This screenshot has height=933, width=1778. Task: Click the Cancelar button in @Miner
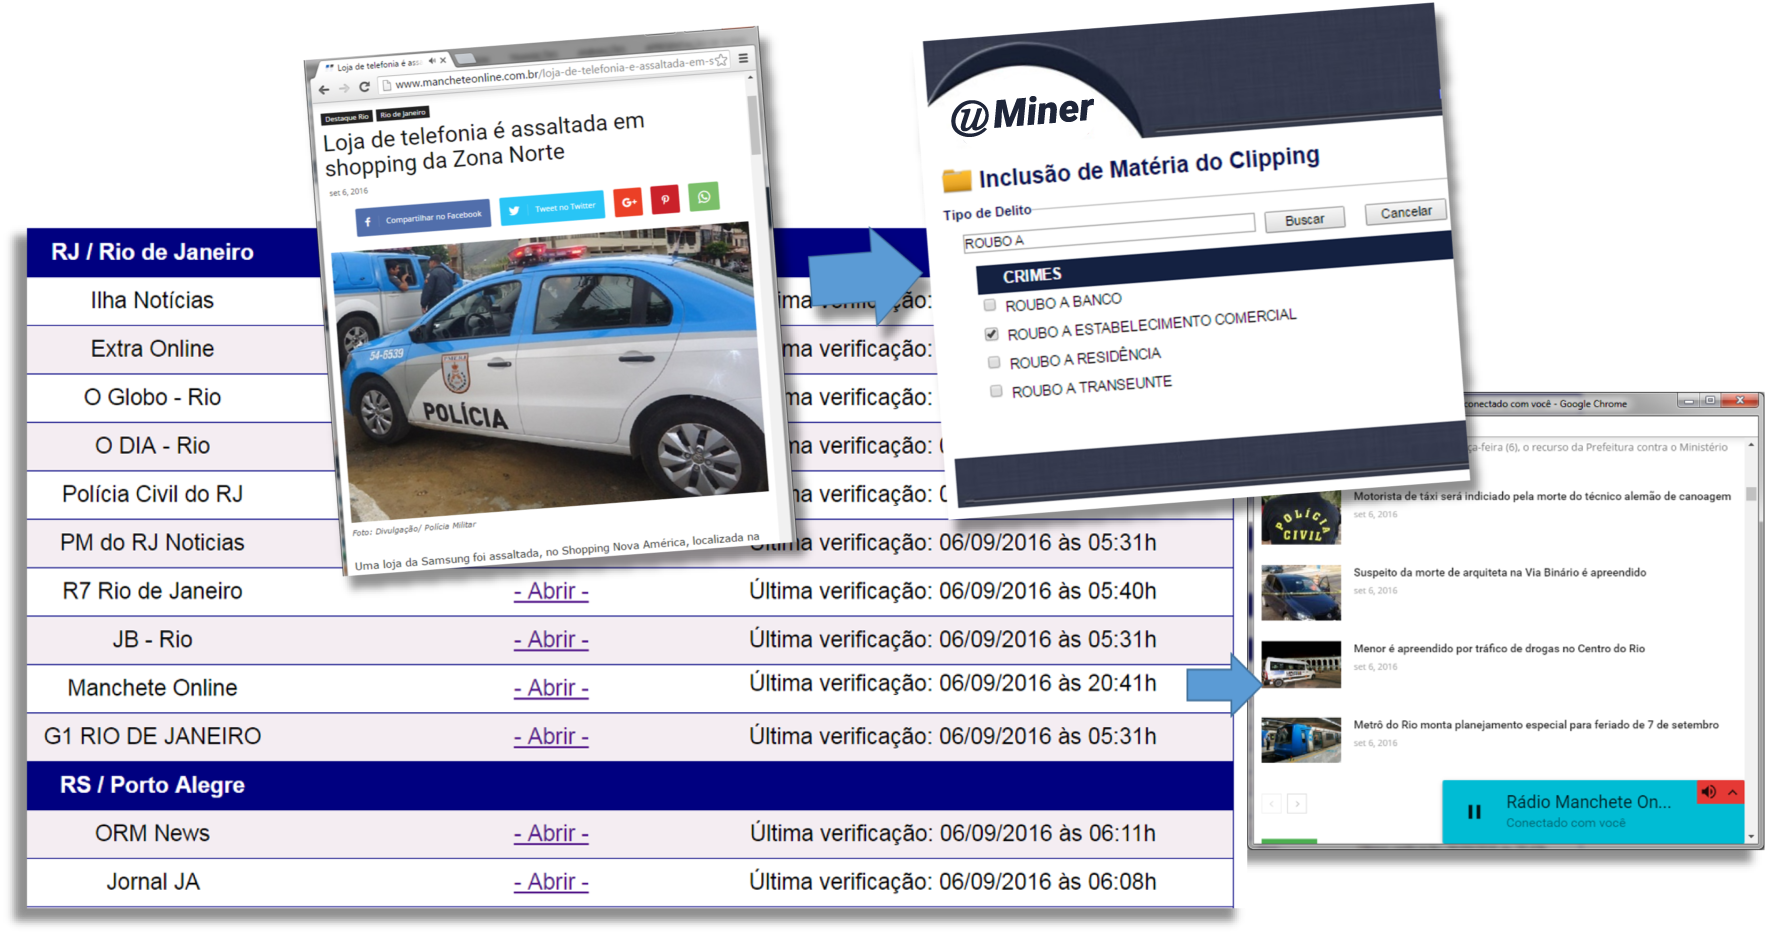click(x=1406, y=212)
